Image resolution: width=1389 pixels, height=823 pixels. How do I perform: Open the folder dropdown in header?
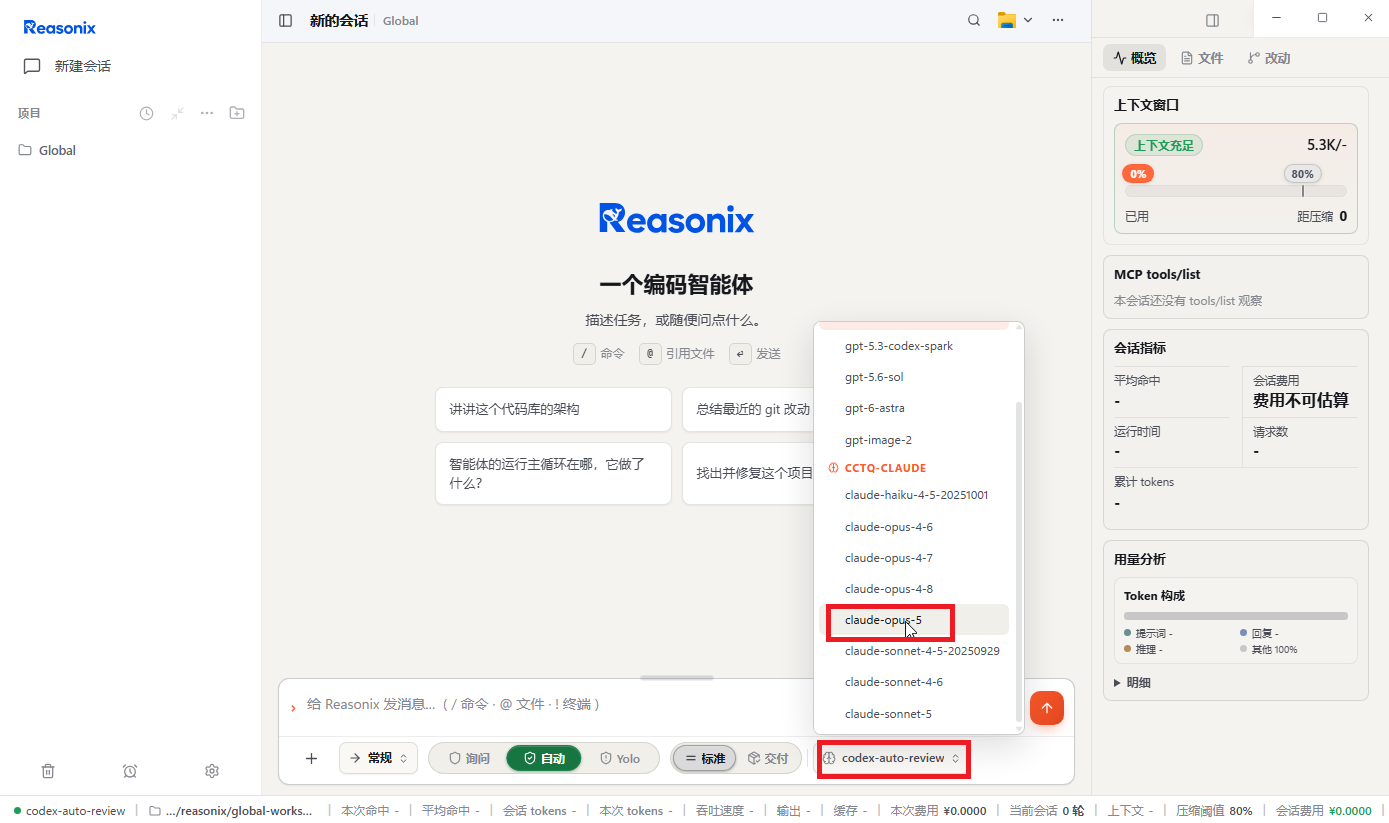1015,20
